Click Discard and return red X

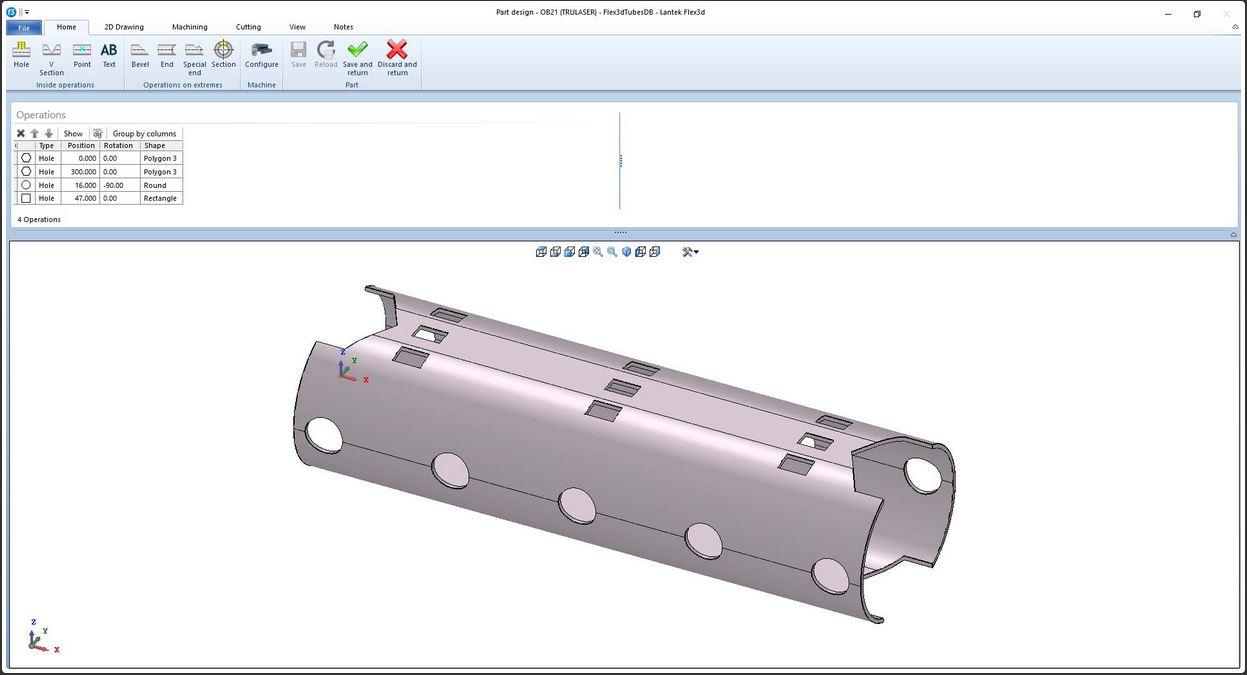coord(397,56)
